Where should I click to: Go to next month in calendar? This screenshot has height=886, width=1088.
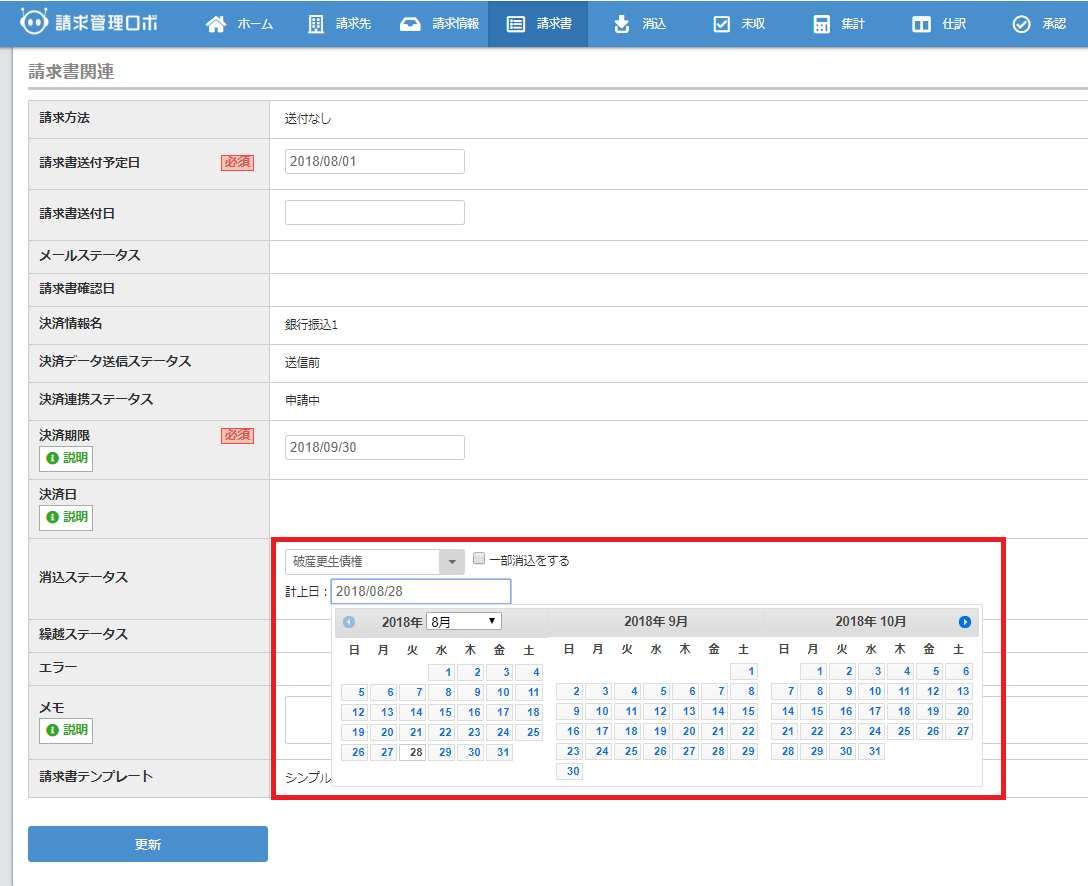tap(965, 622)
